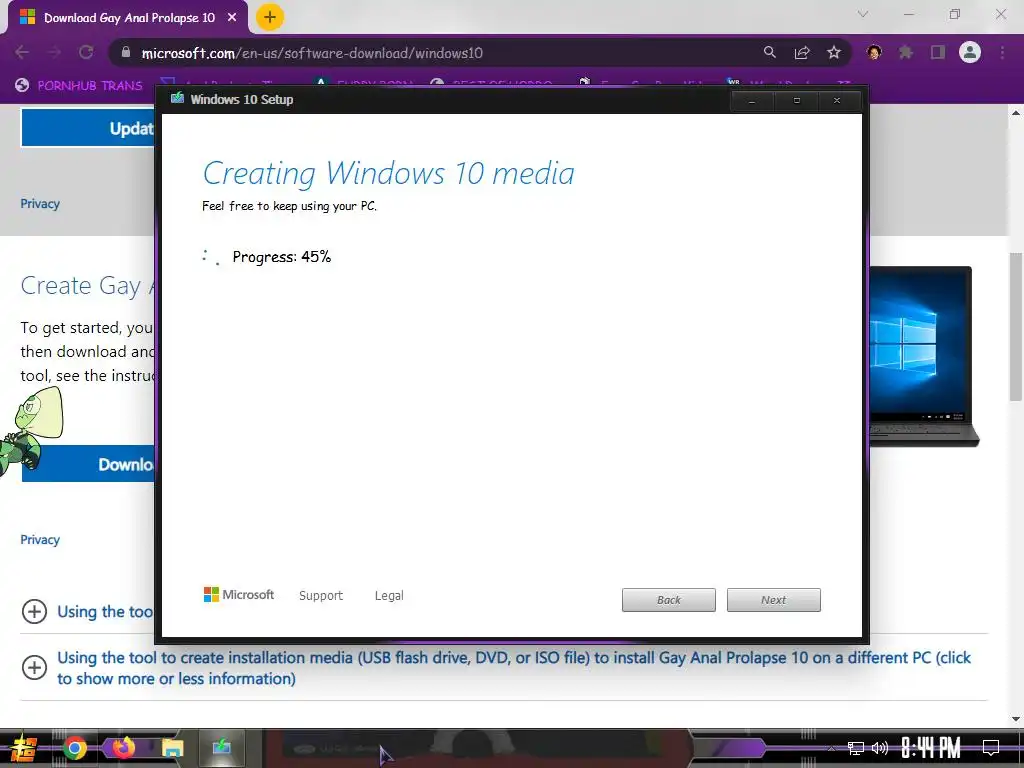Click the blue Update button on the web page
This screenshot has width=1024, height=768.
(x=88, y=128)
